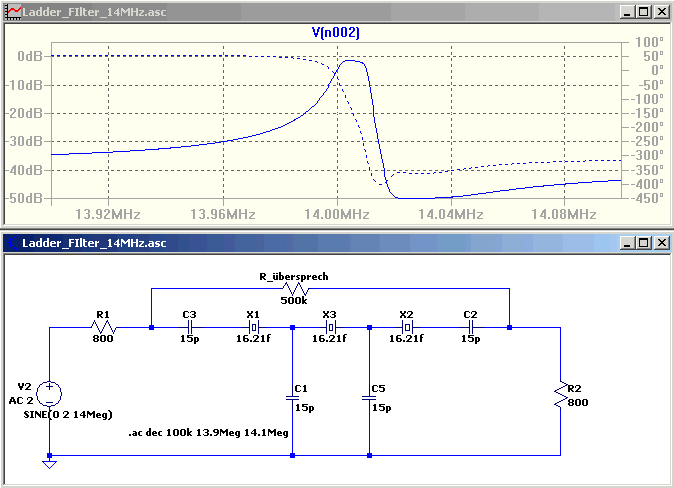Click the V2 voltage source symbol
Image resolution: width=674 pixels, height=488 pixels.
pos(49,394)
